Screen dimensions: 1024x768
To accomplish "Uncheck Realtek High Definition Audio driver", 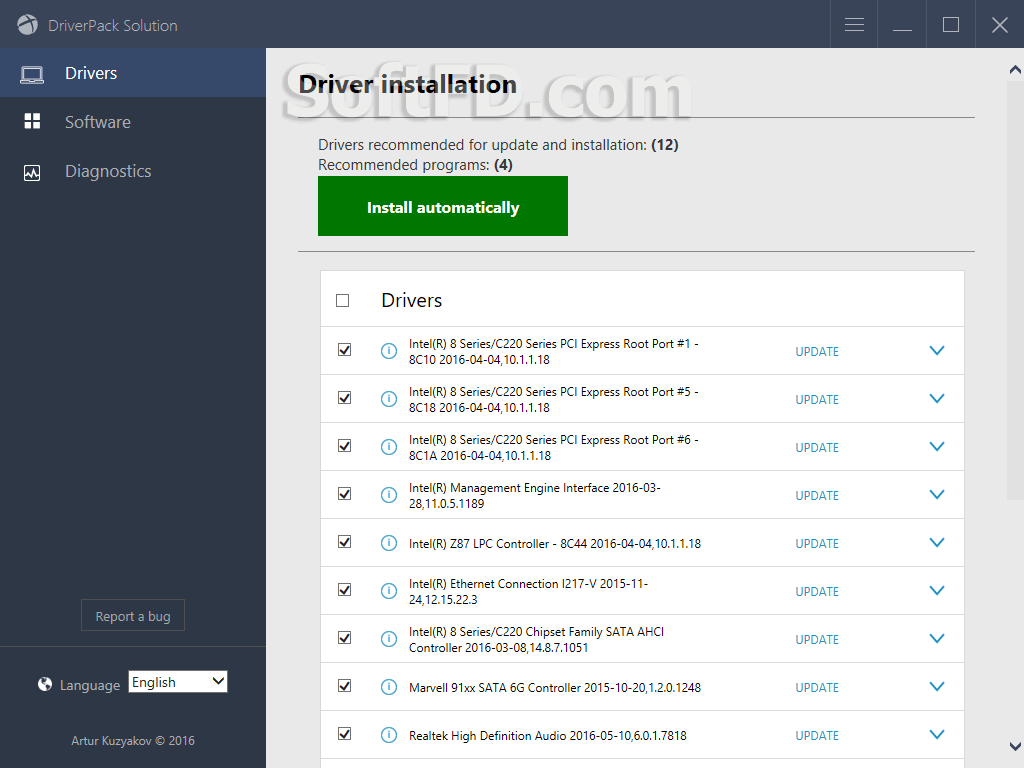I will pos(344,734).
